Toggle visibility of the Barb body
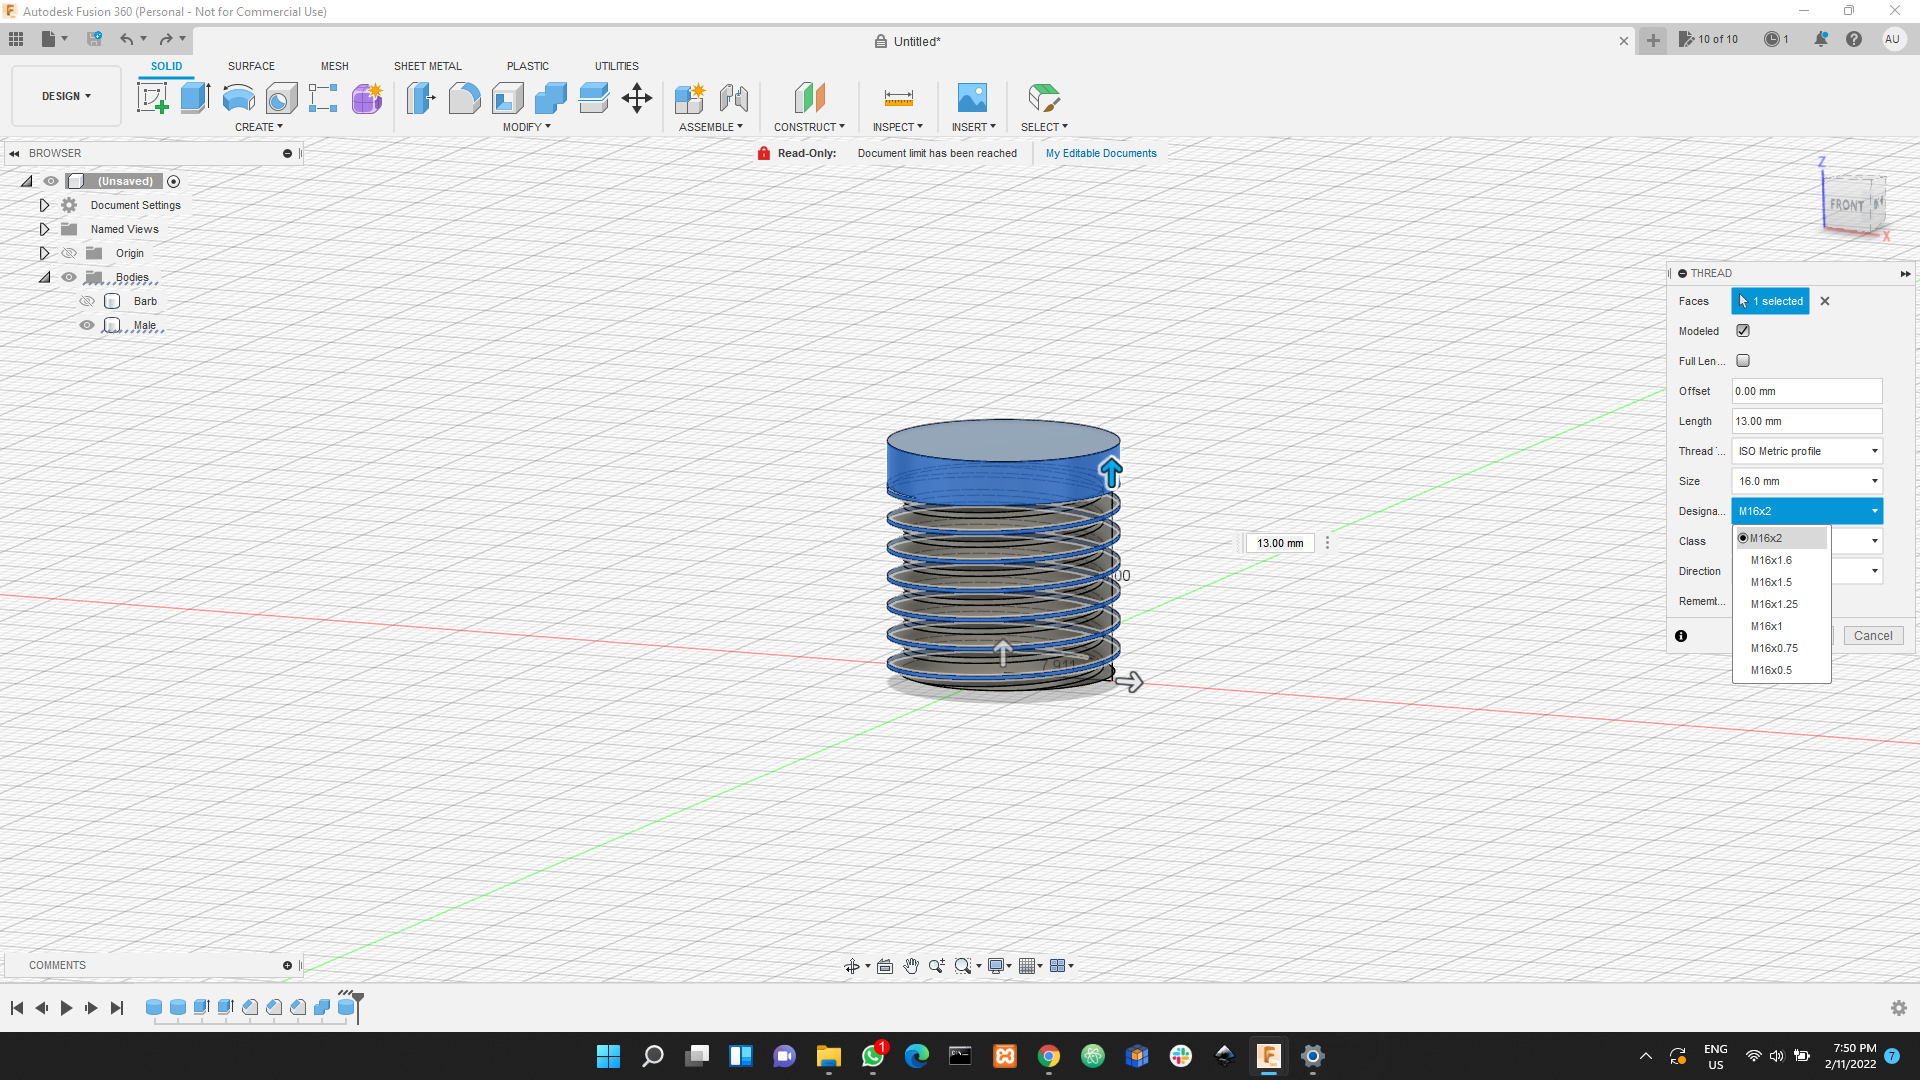 click(87, 300)
